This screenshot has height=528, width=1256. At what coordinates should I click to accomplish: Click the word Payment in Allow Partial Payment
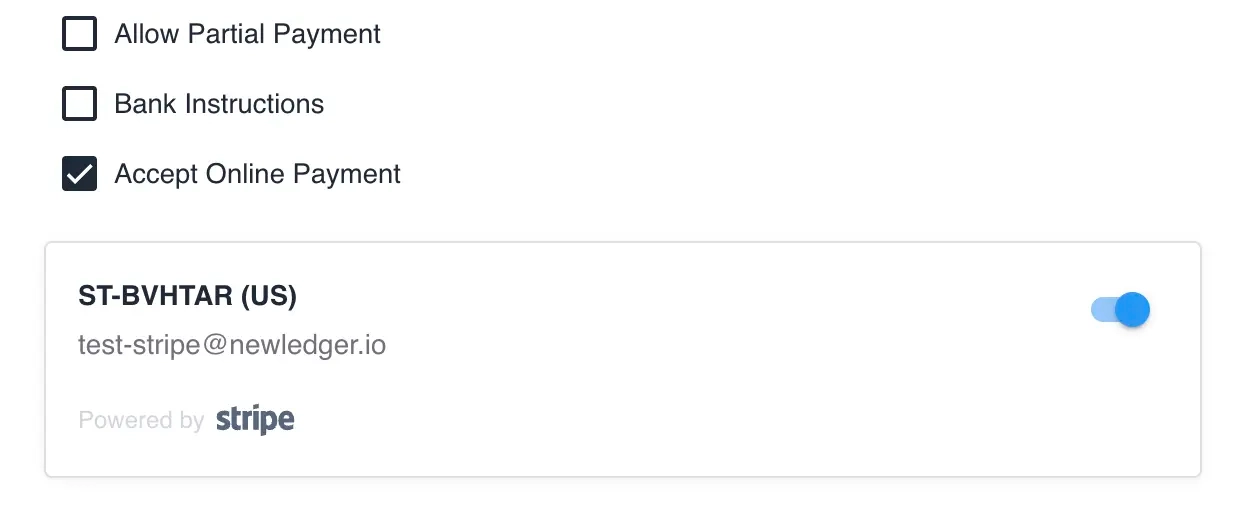pos(327,34)
